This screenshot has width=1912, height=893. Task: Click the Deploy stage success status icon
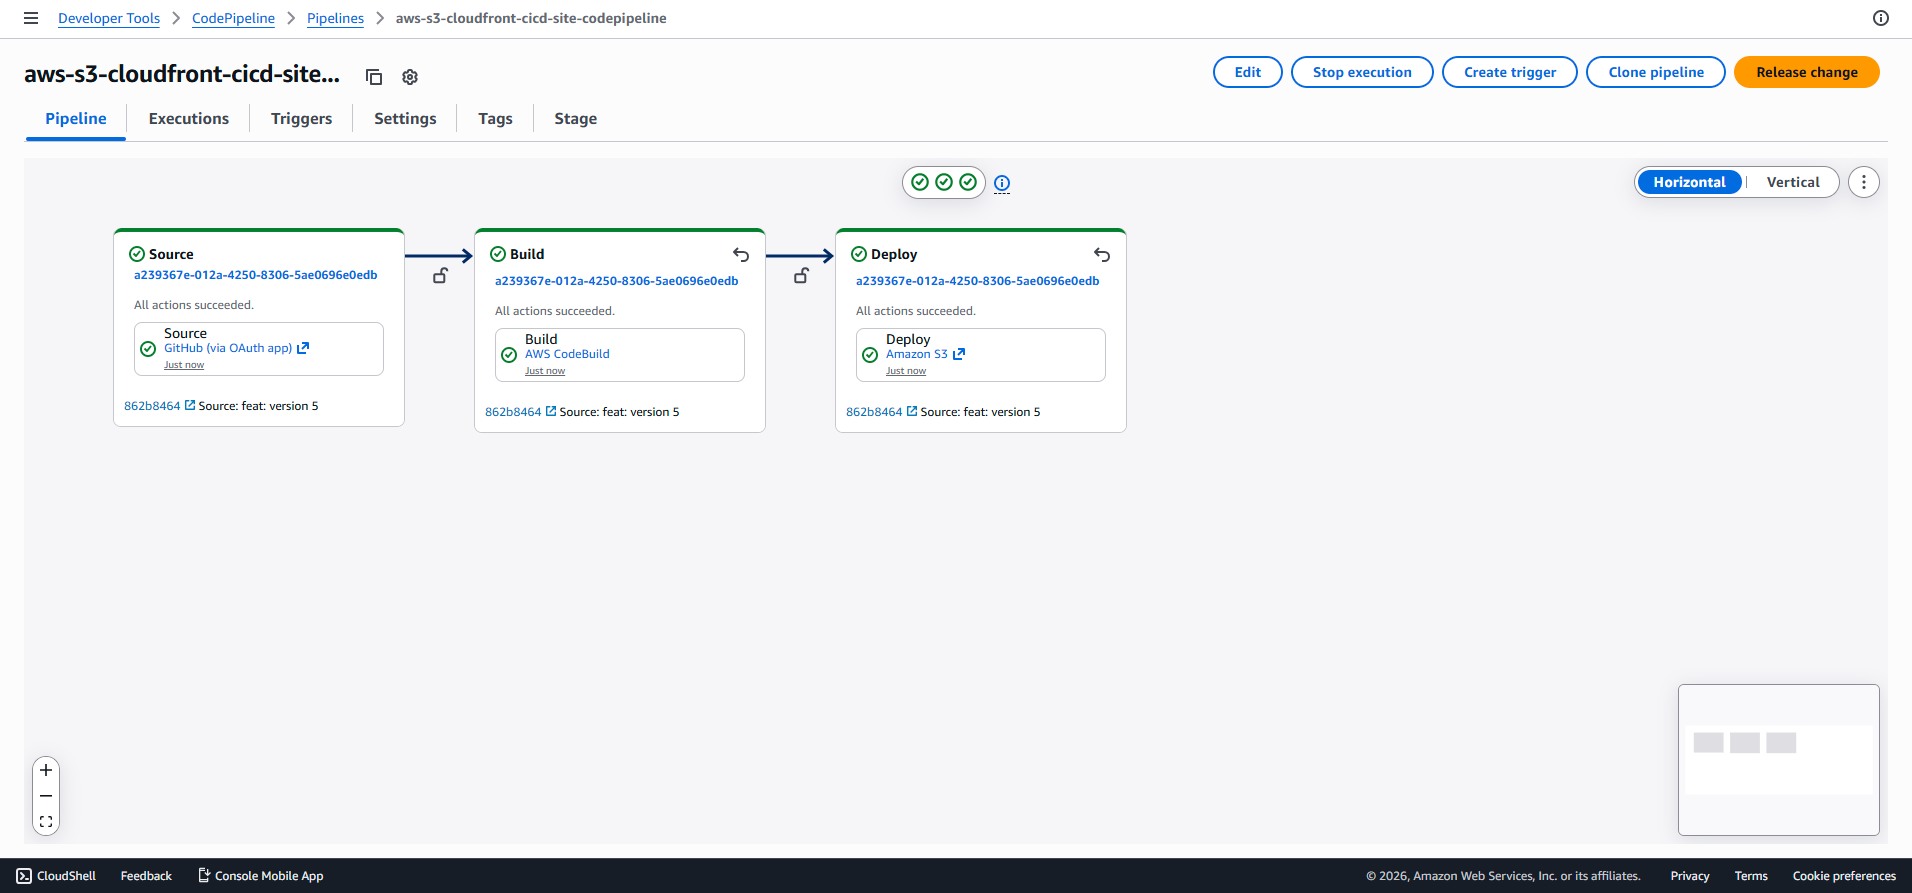pos(859,254)
